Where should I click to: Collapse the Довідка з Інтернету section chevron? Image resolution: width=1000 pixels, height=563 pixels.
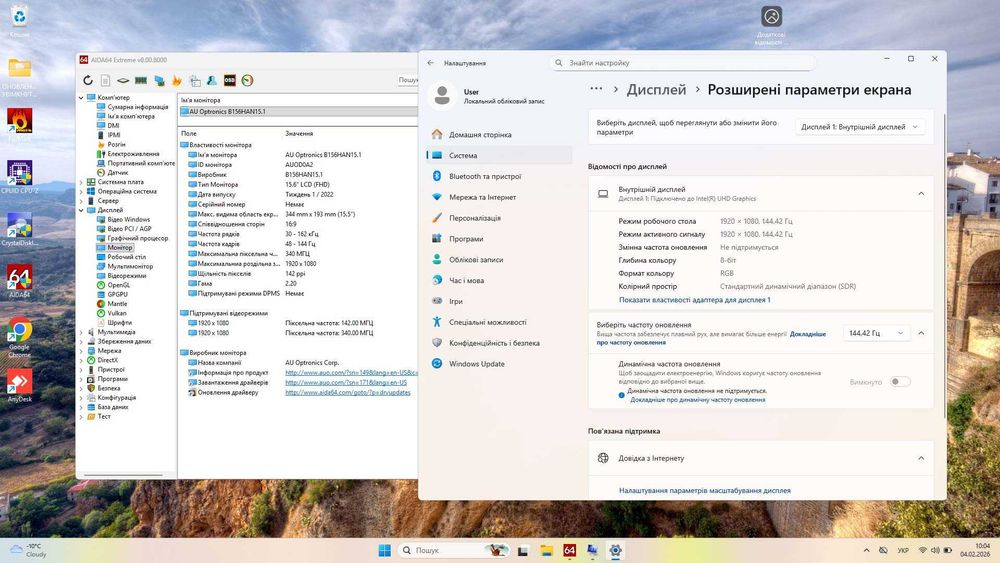click(x=921, y=458)
